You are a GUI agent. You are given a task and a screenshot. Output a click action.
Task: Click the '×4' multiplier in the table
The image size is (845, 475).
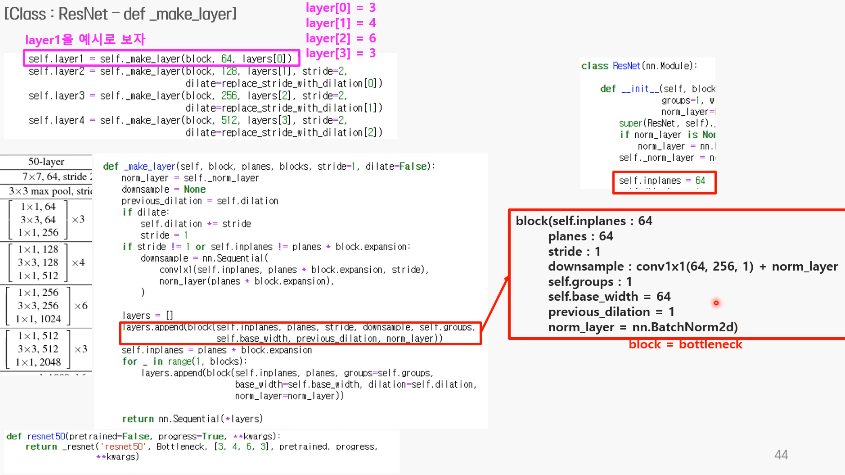pyautogui.click(x=79, y=263)
